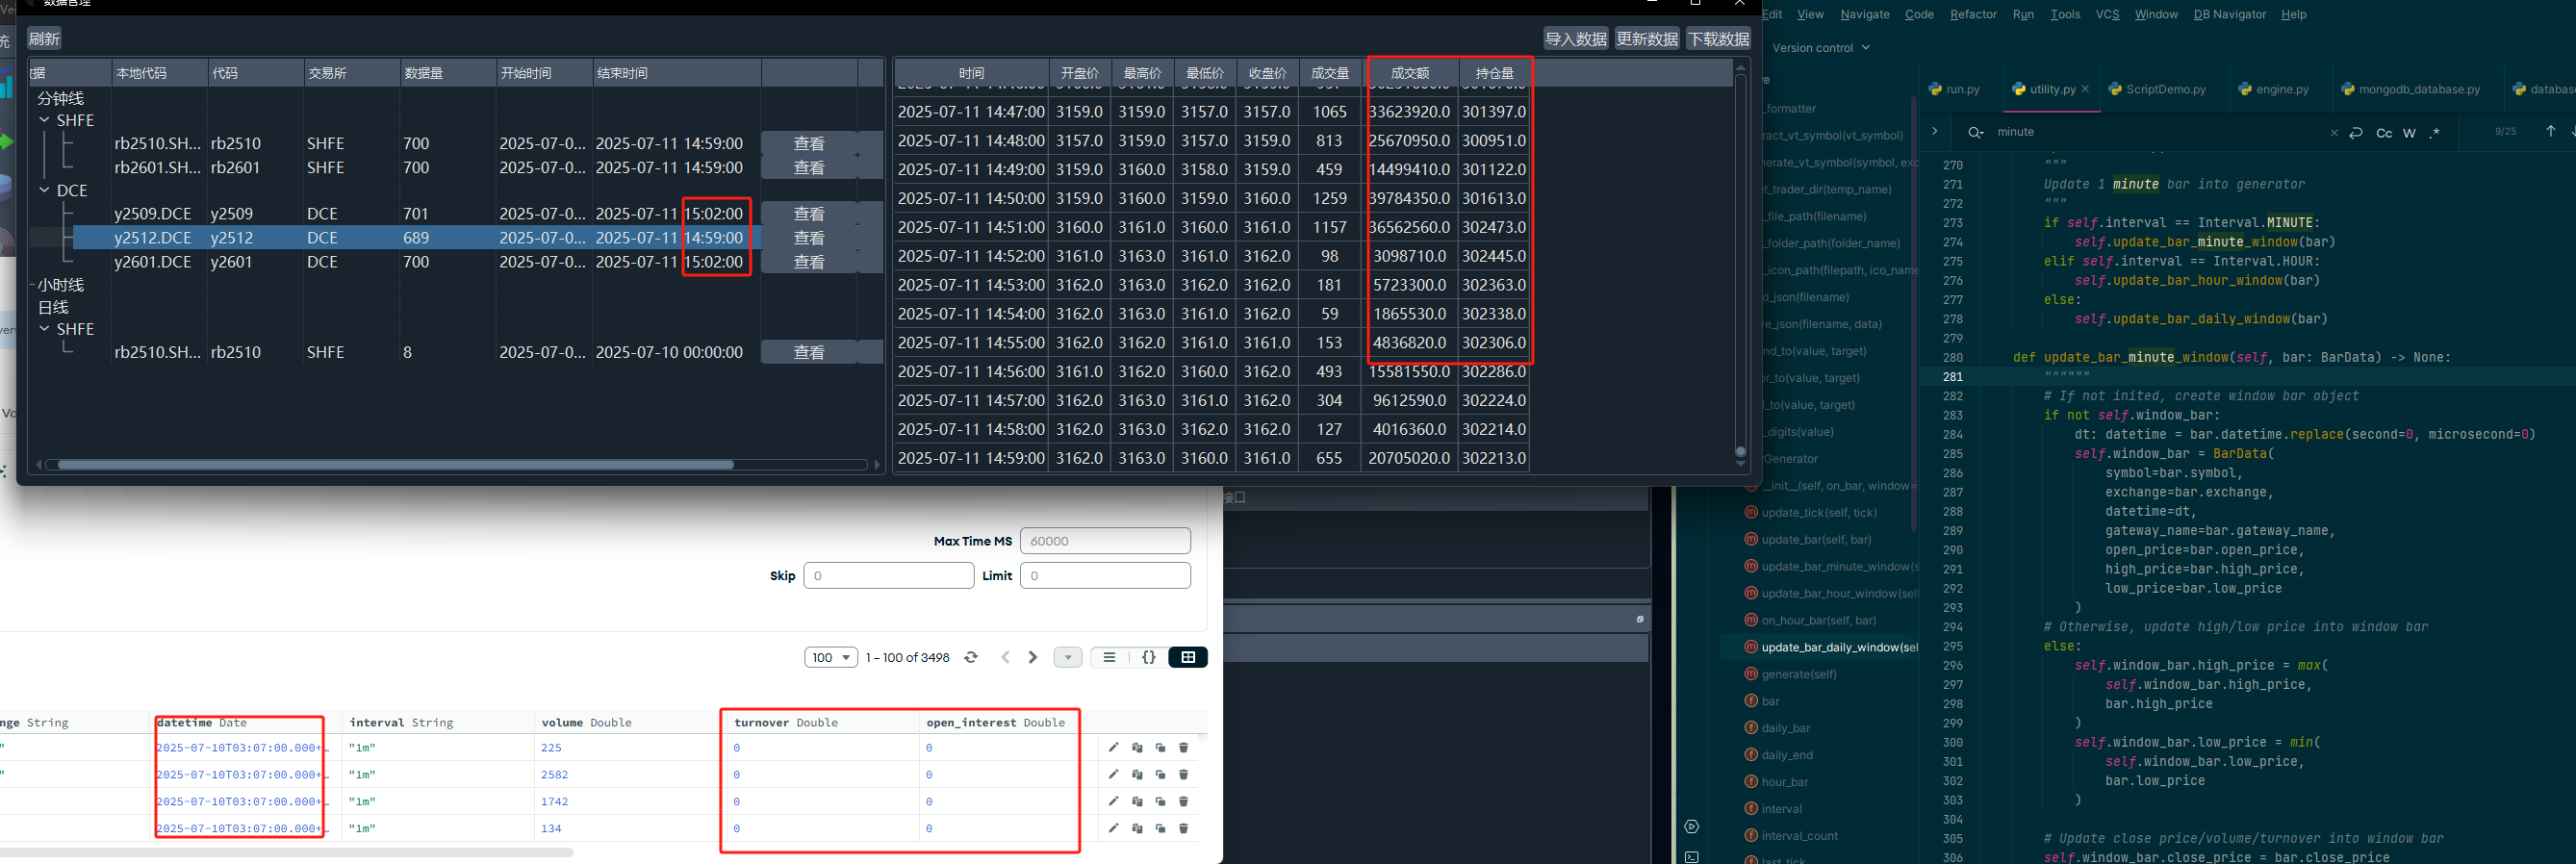Viewport: 2576px width, 864px height.
Task: Switch to JSON view braces icon
Action: pyautogui.click(x=1148, y=657)
